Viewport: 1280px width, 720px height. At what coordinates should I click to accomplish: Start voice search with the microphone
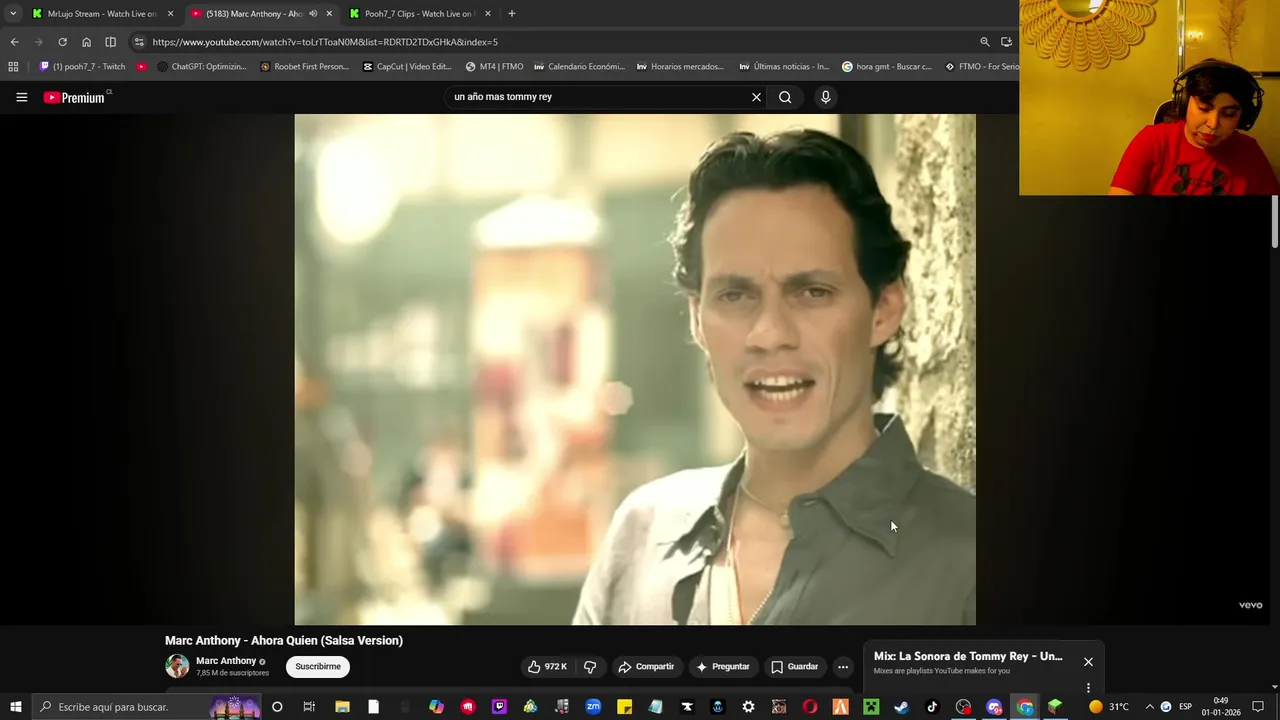click(x=825, y=97)
